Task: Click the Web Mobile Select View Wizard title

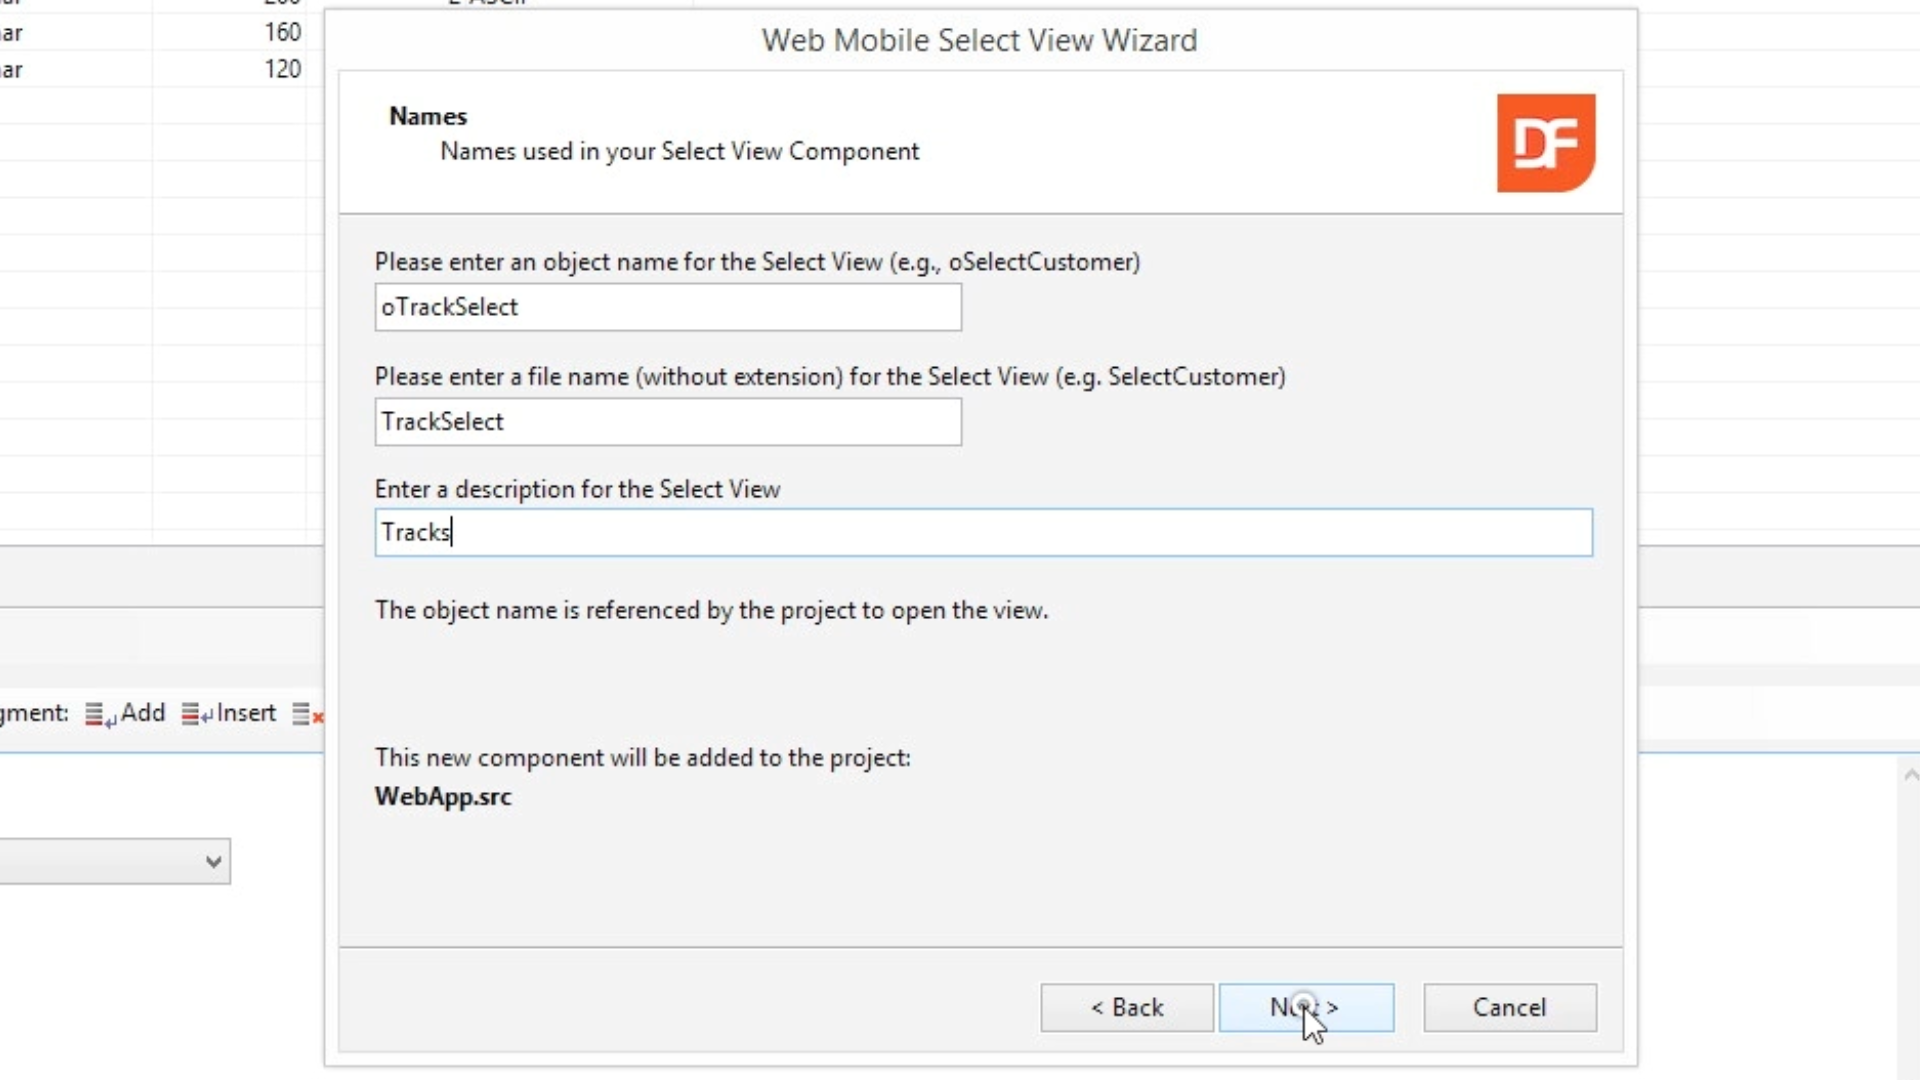Action: [x=978, y=40]
